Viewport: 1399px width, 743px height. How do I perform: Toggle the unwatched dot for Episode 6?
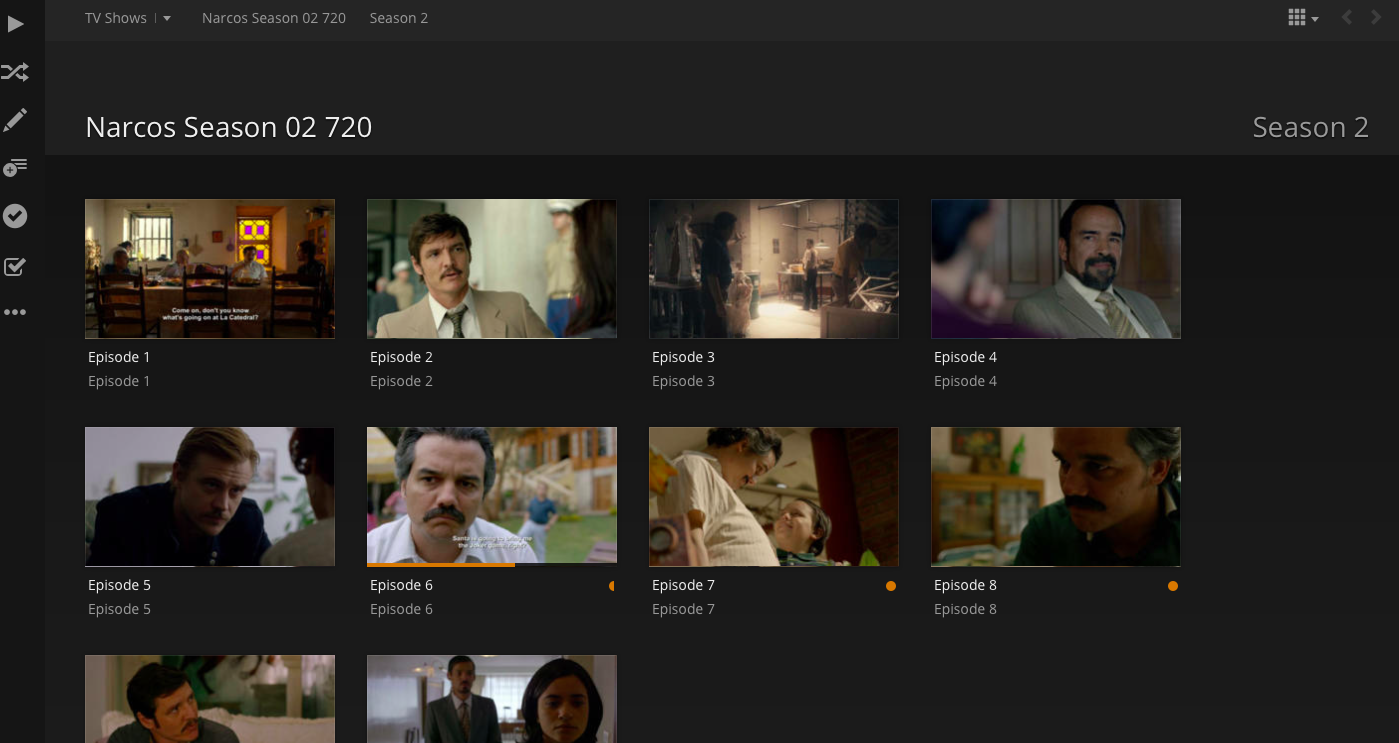(x=611, y=586)
